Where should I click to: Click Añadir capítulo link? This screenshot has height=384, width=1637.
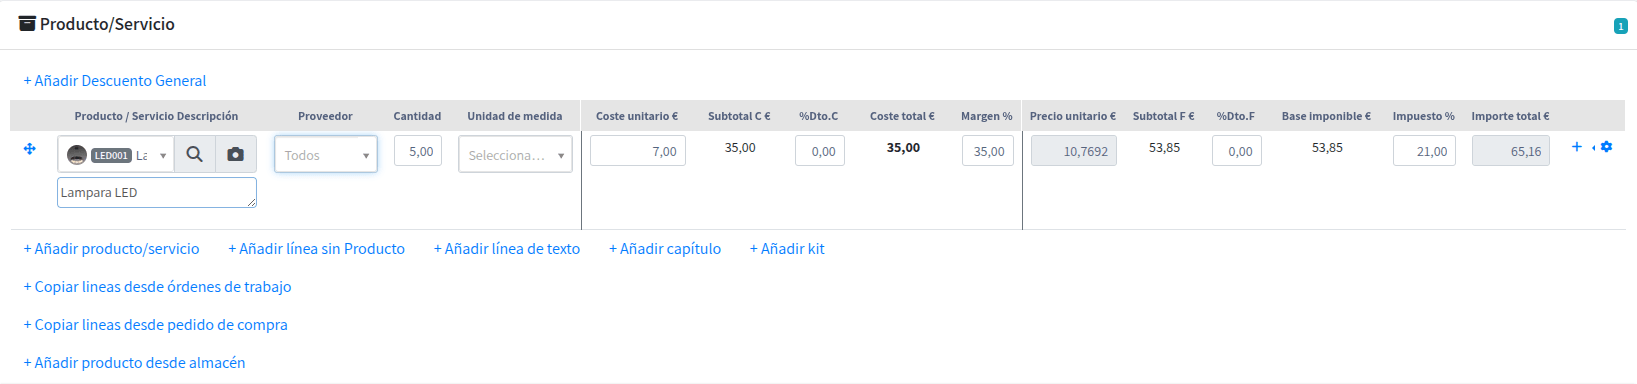click(665, 249)
